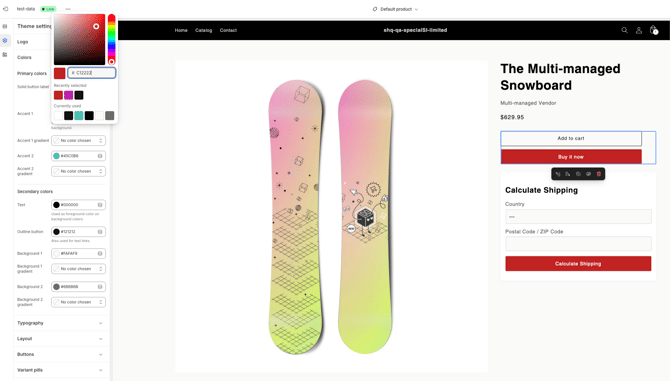Click the Buy it now button

(571, 157)
